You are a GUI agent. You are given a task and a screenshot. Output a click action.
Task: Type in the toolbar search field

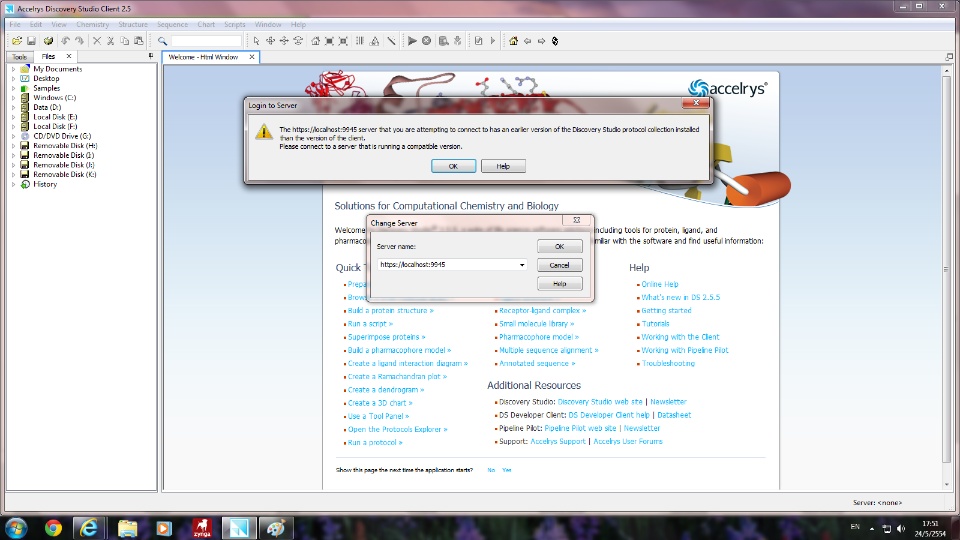[x=206, y=41]
